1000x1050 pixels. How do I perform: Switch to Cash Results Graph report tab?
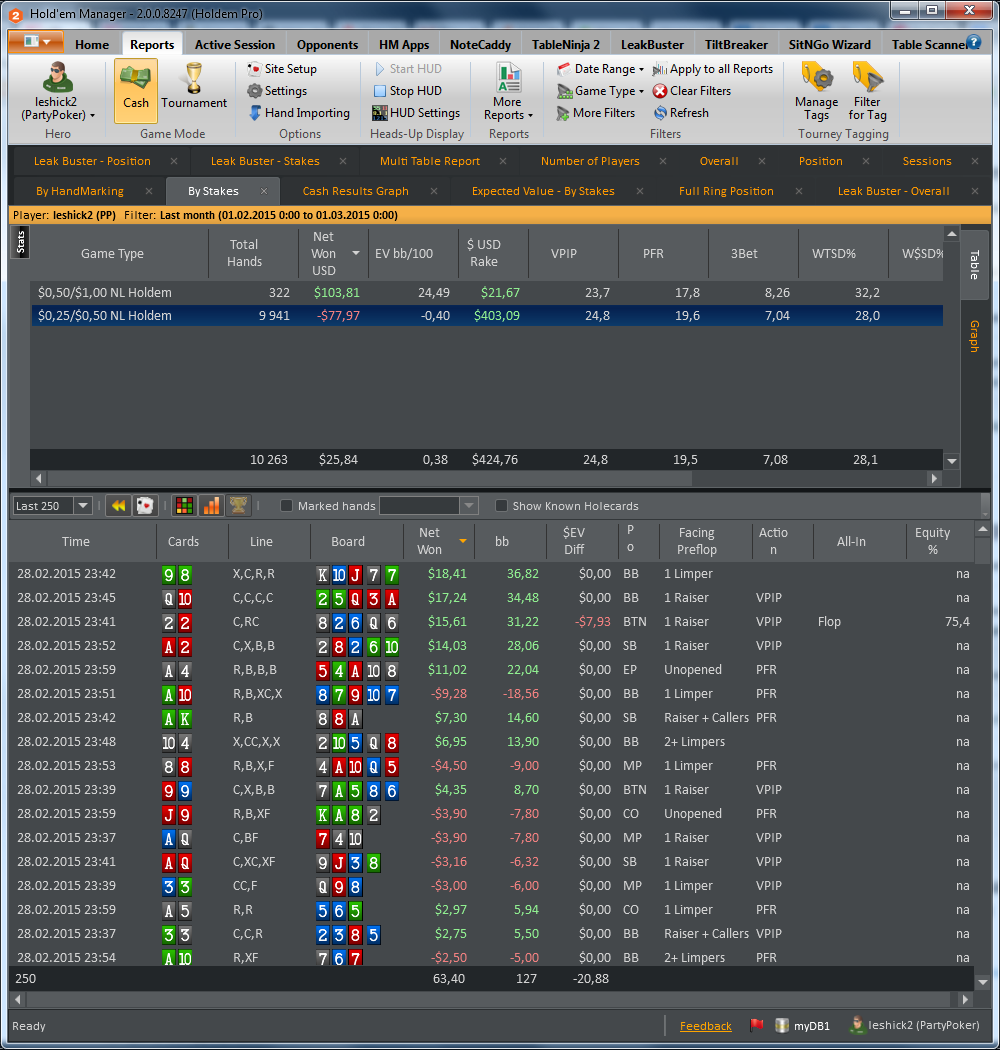tap(355, 191)
